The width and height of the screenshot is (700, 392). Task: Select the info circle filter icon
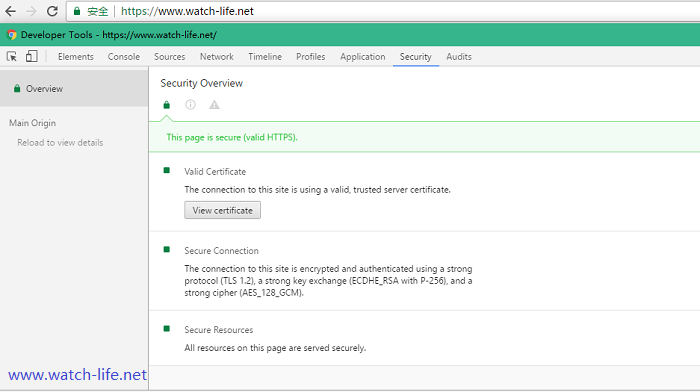coord(190,104)
